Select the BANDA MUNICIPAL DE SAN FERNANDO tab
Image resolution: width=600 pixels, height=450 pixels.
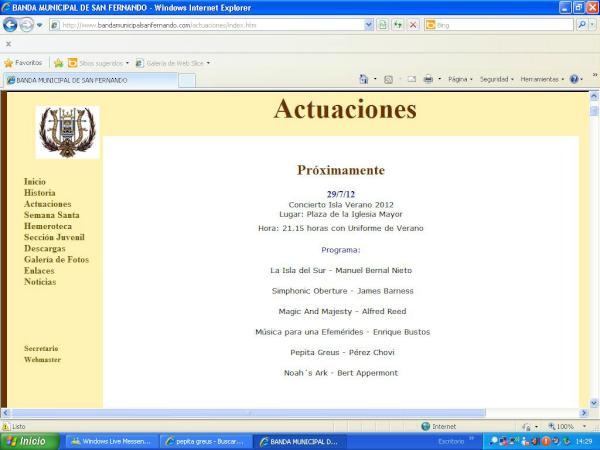click(x=90, y=80)
